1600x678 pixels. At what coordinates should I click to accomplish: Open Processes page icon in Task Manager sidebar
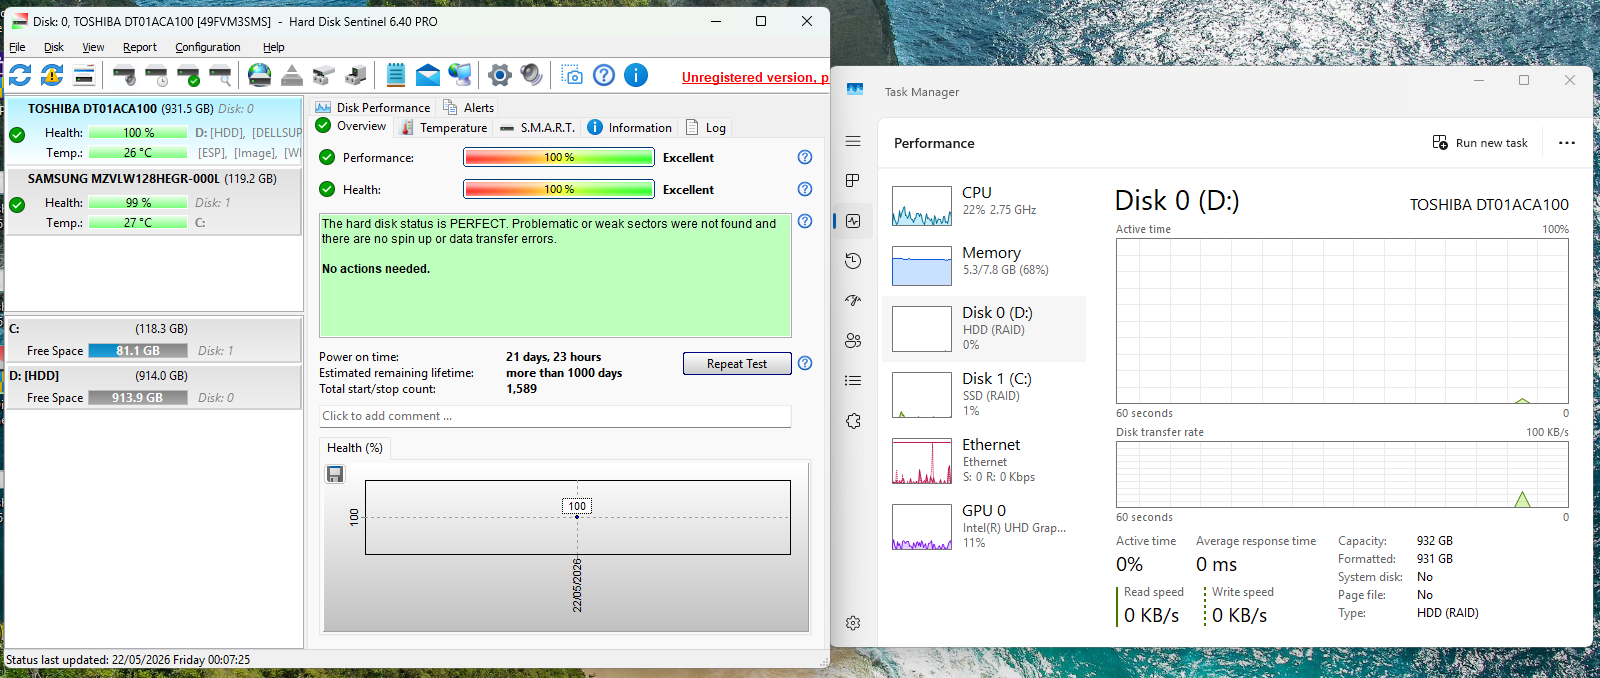click(x=853, y=181)
